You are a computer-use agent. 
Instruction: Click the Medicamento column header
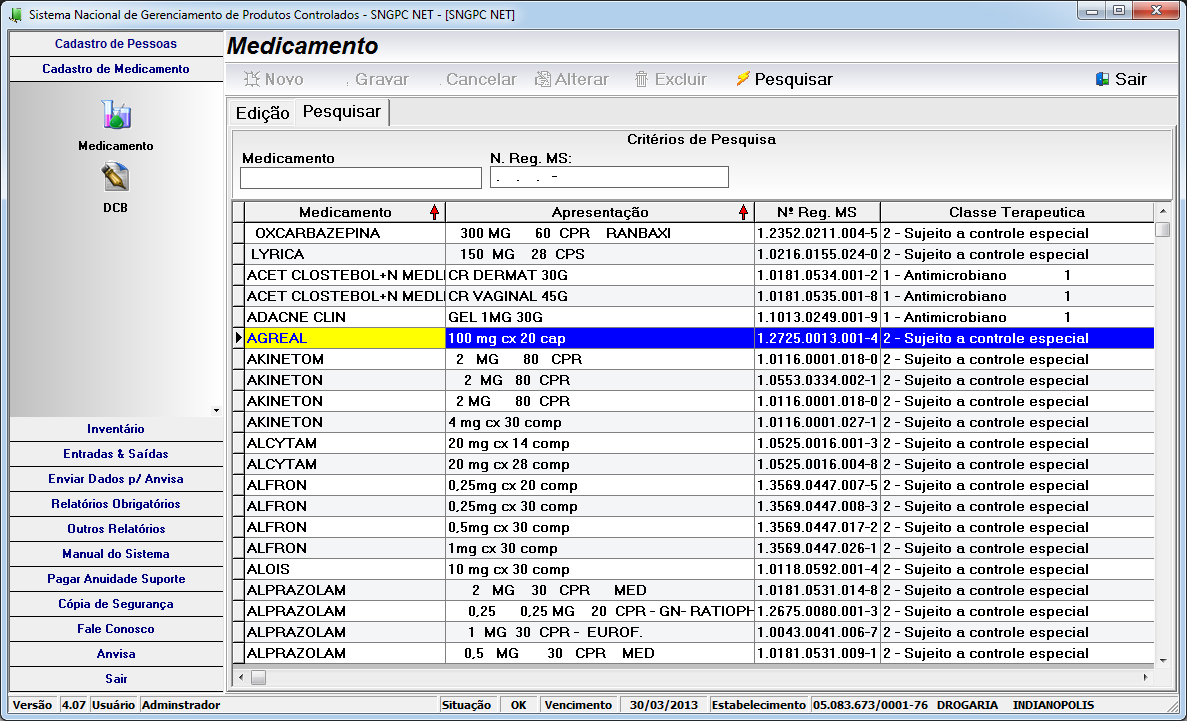(345, 212)
